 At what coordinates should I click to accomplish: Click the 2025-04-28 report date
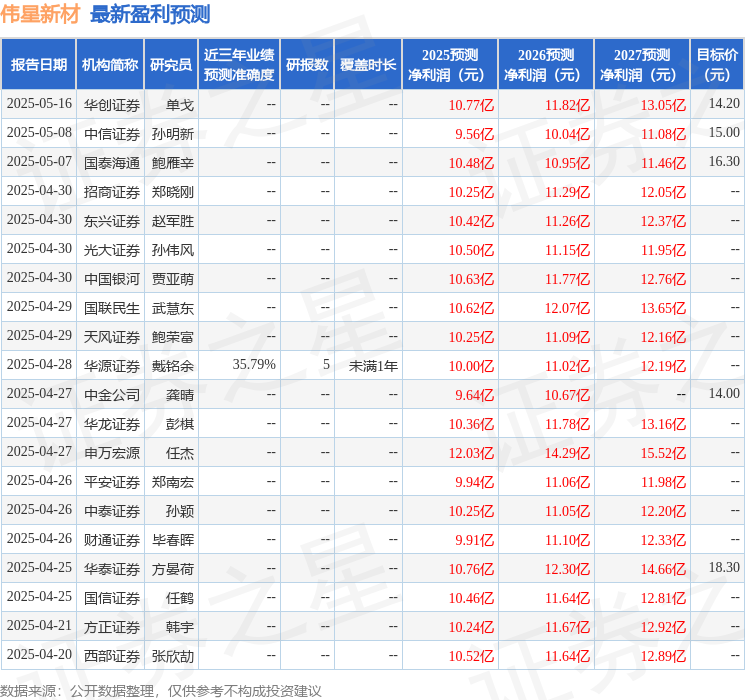coord(39,364)
